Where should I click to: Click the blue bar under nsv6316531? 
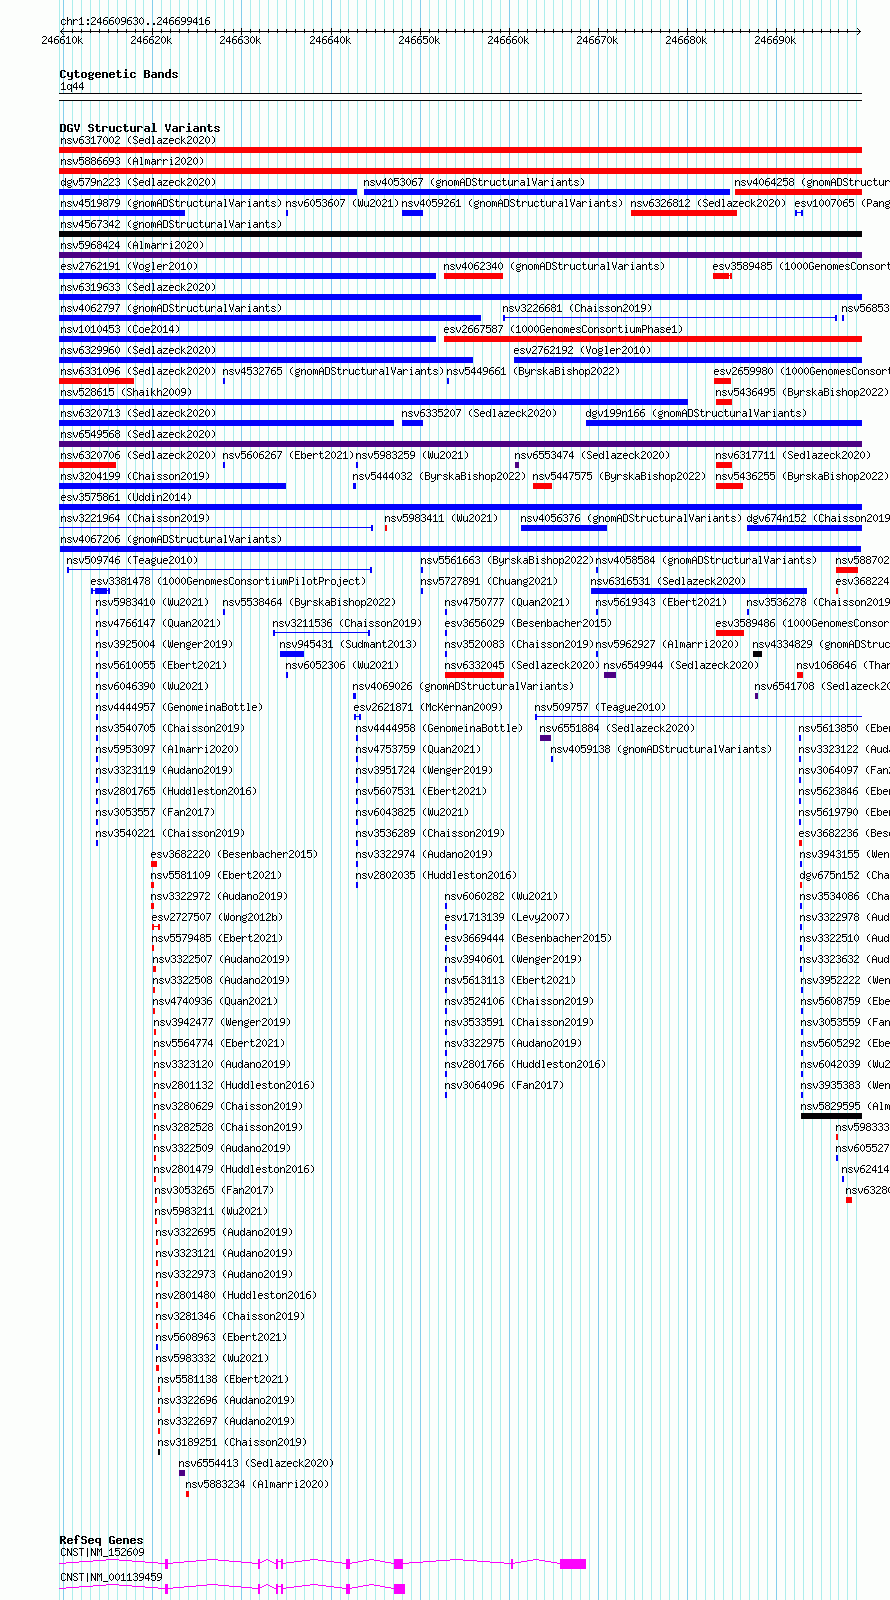(699, 591)
